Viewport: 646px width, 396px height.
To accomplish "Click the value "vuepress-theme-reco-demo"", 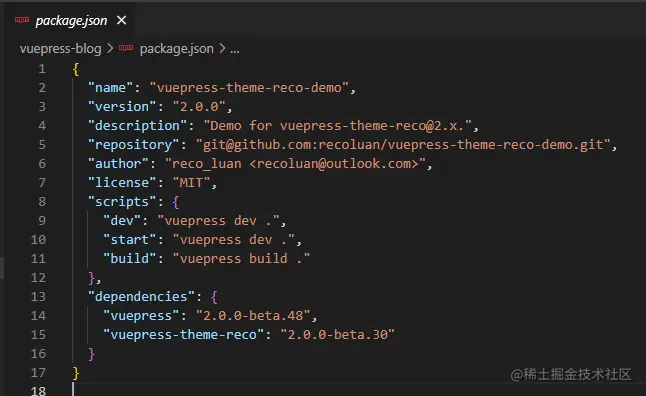I will (249, 88).
